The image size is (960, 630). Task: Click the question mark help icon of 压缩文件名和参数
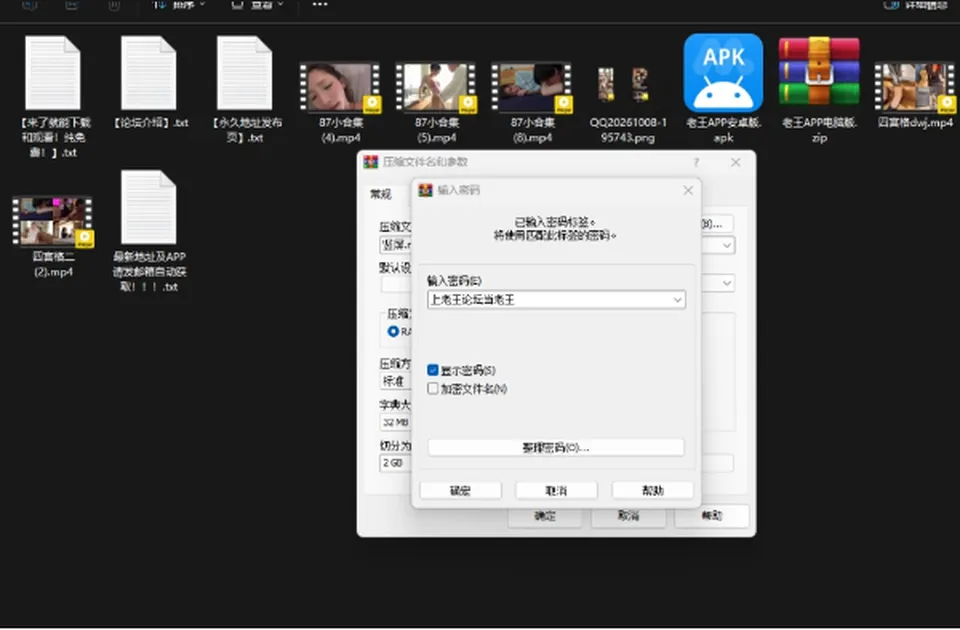tap(696, 162)
